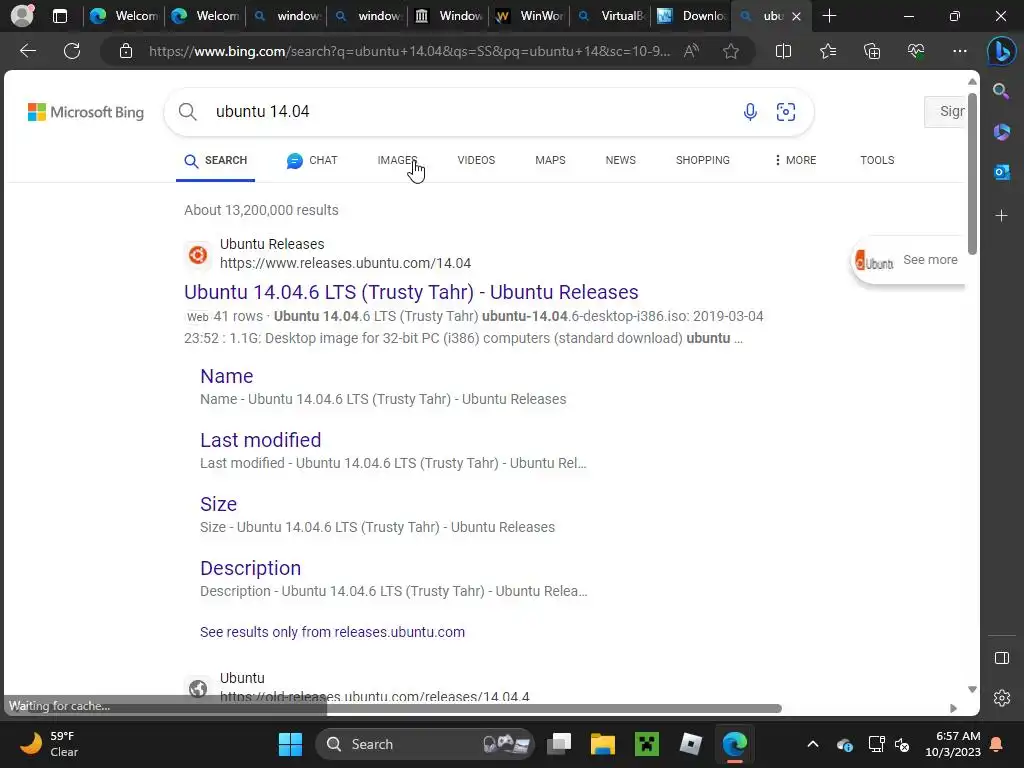The image size is (1024, 768).
Task: Open the TOOLS filter option
Action: pos(877,160)
